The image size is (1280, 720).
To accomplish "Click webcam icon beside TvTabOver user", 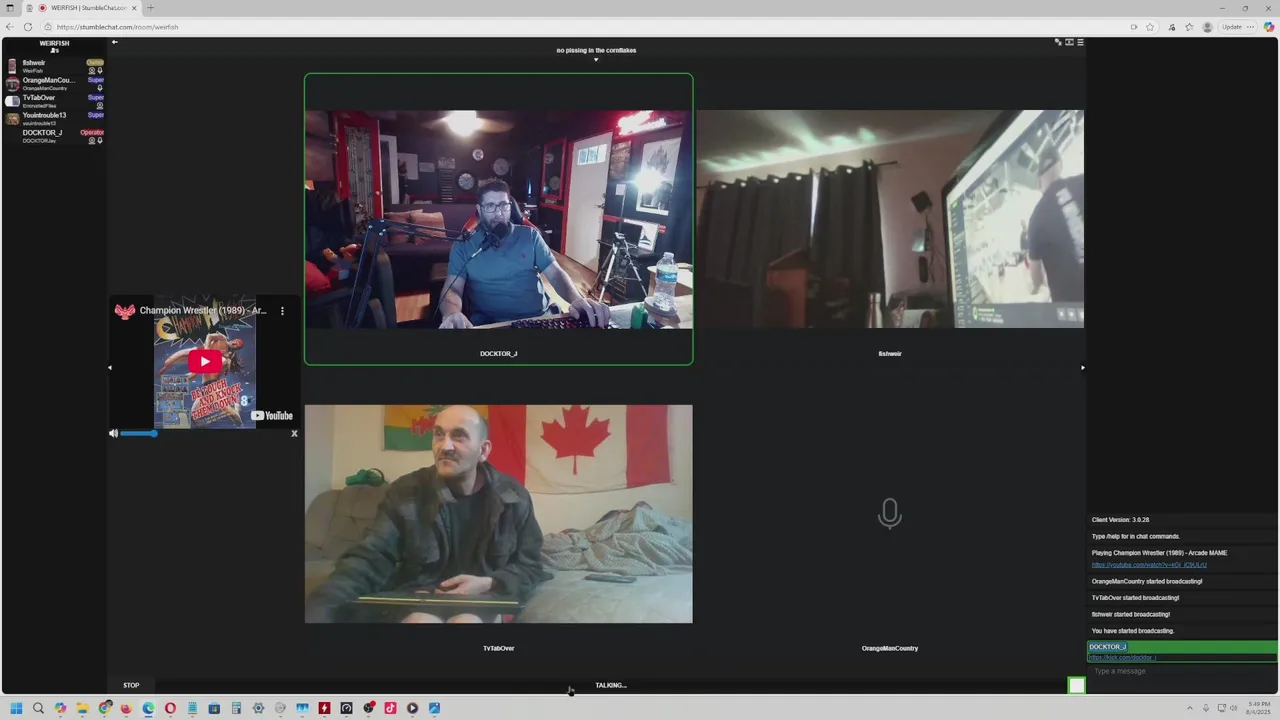I will point(100,106).
